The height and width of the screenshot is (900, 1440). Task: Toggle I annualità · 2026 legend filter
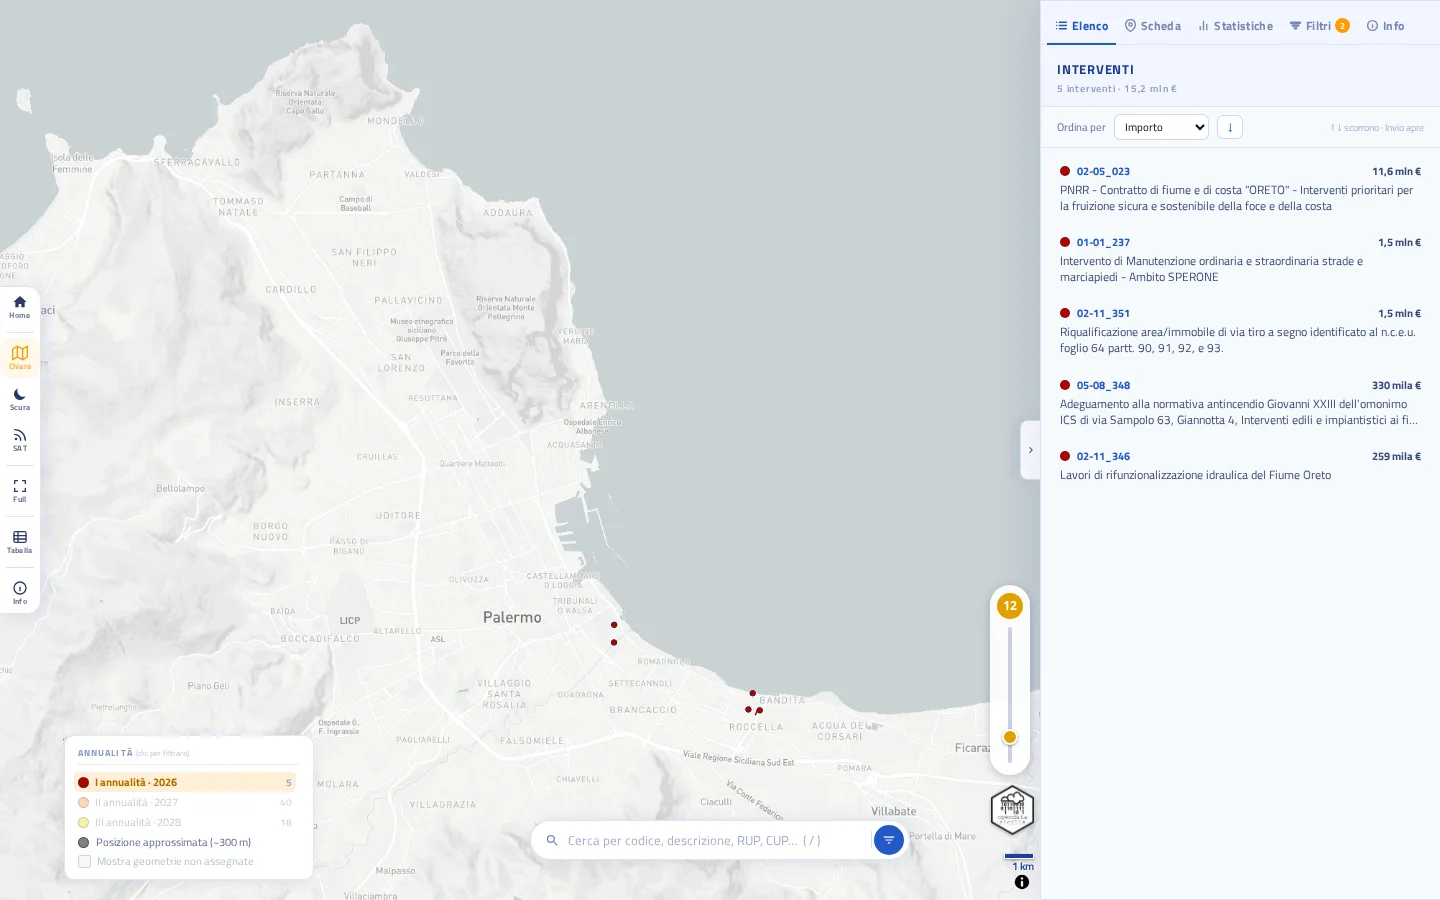pos(186,783)
